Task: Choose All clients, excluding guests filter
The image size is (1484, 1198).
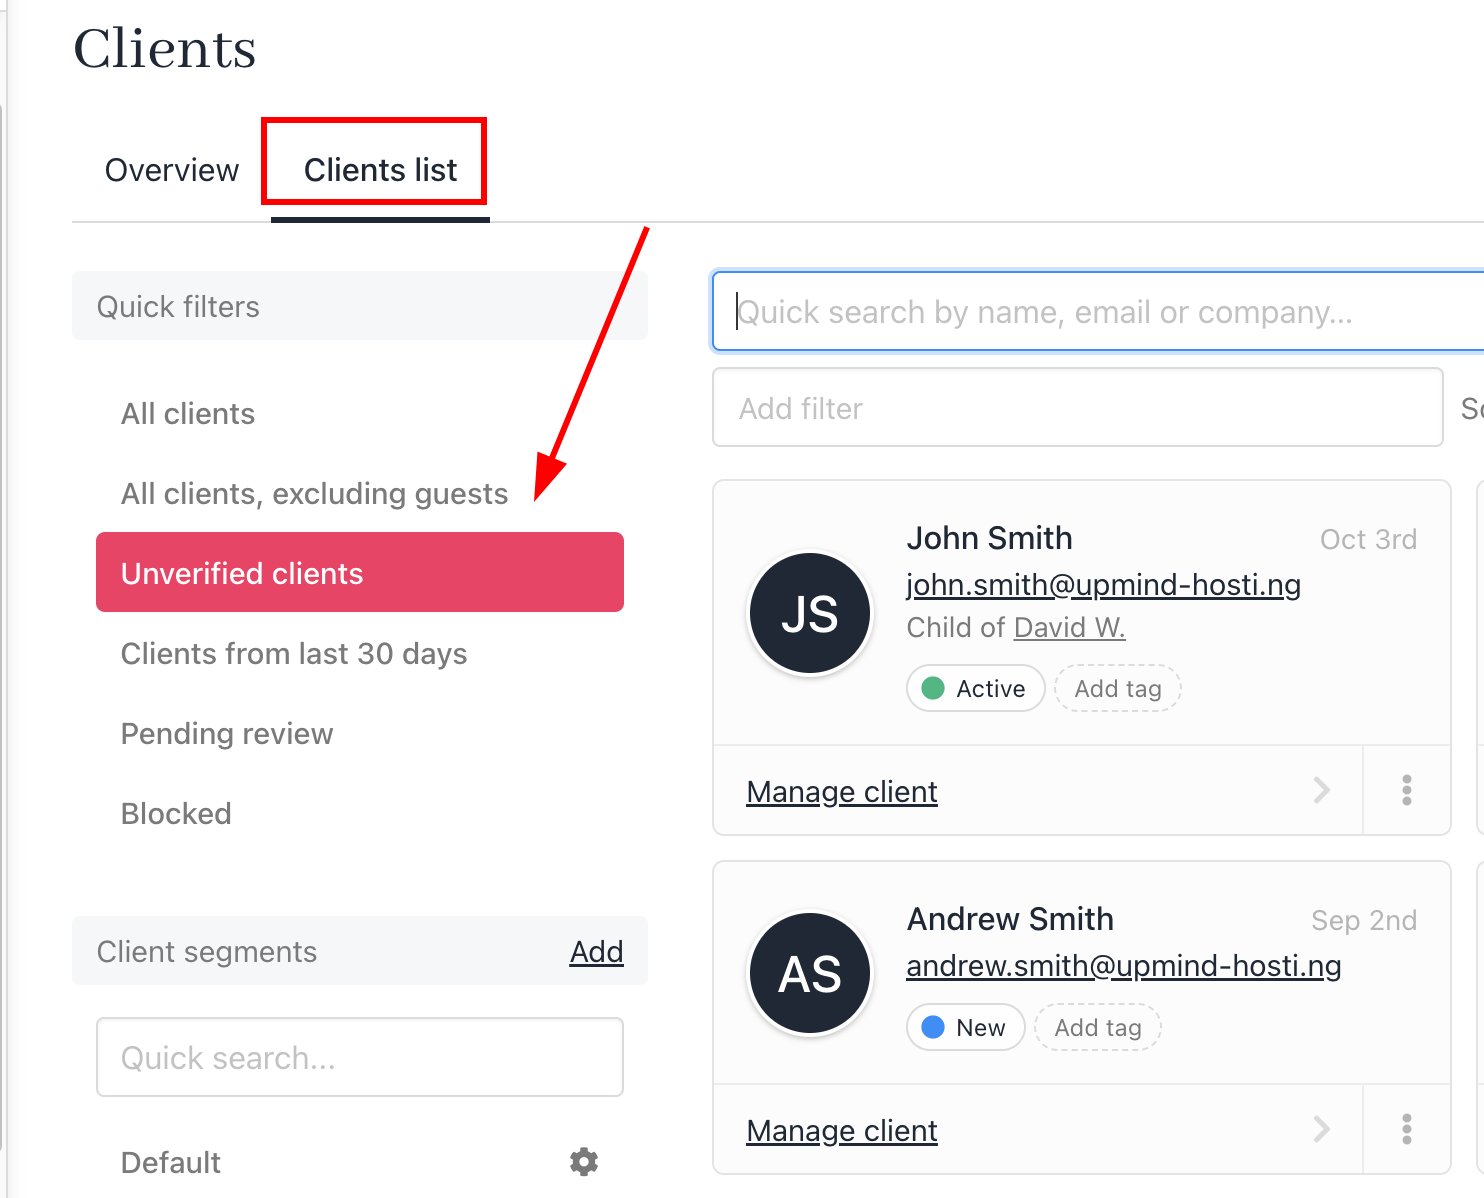Action: click(314, 493)
